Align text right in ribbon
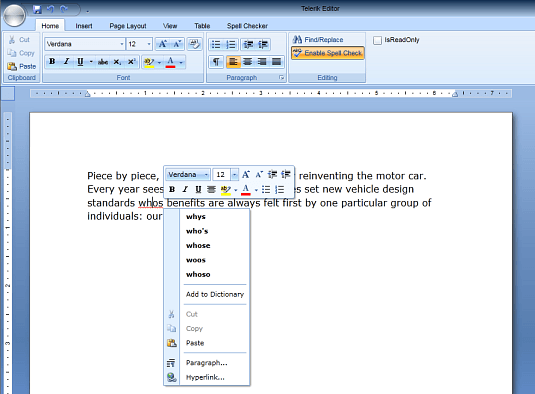Viewport: 535px width, 394px height. coord(262,62)
